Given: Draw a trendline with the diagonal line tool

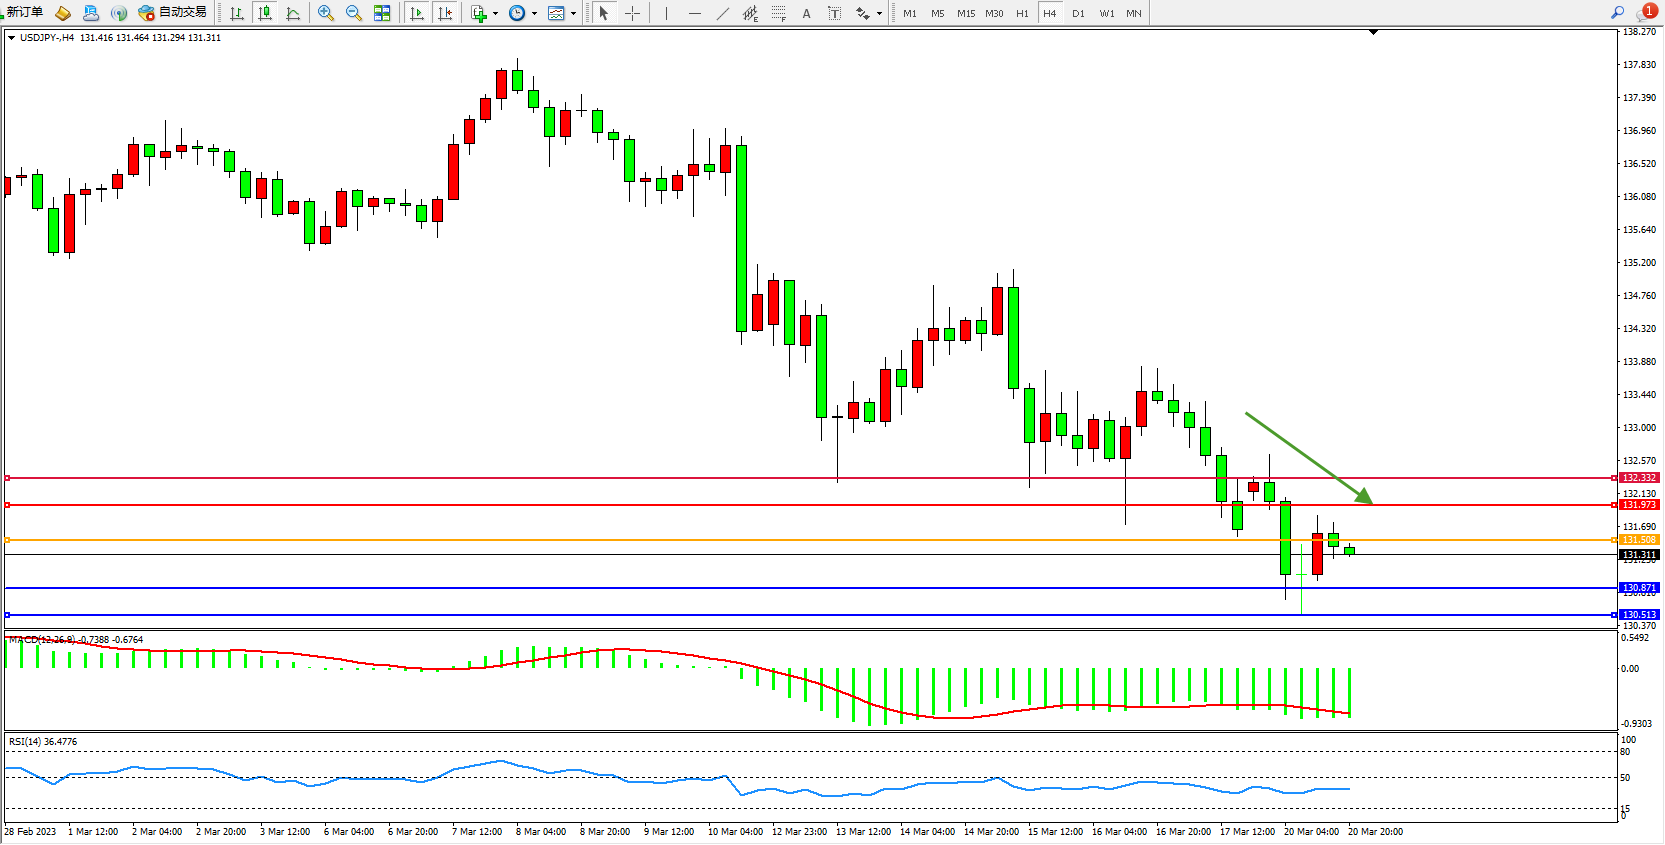Looking at the screenshot, I should pyautogui.click(x=722, y=13).
